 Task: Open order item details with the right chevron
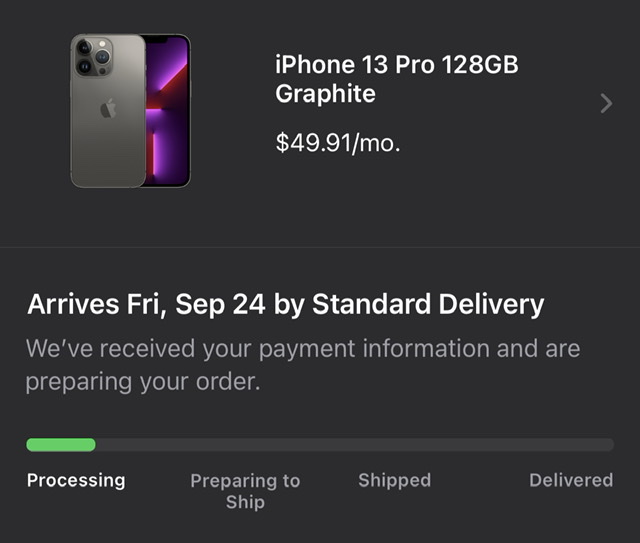pyautogui.click(x=605, y=103)
